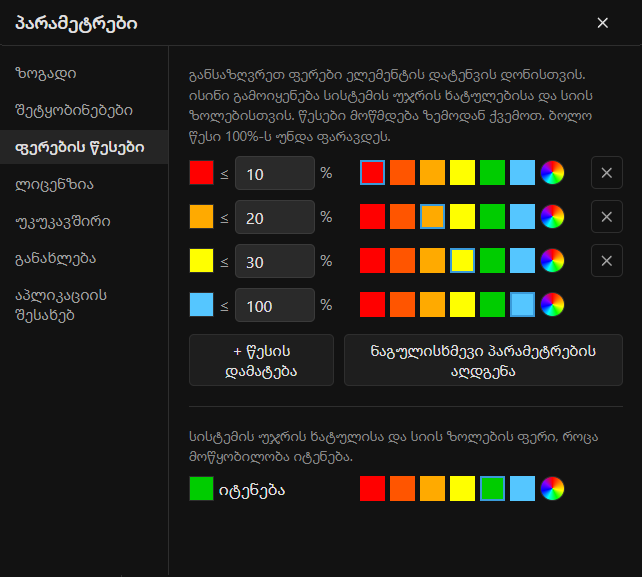This screenshot has width=642, height=577.
Task: Click the current blue swatch of 100% rule
Action: click(201, 305)
